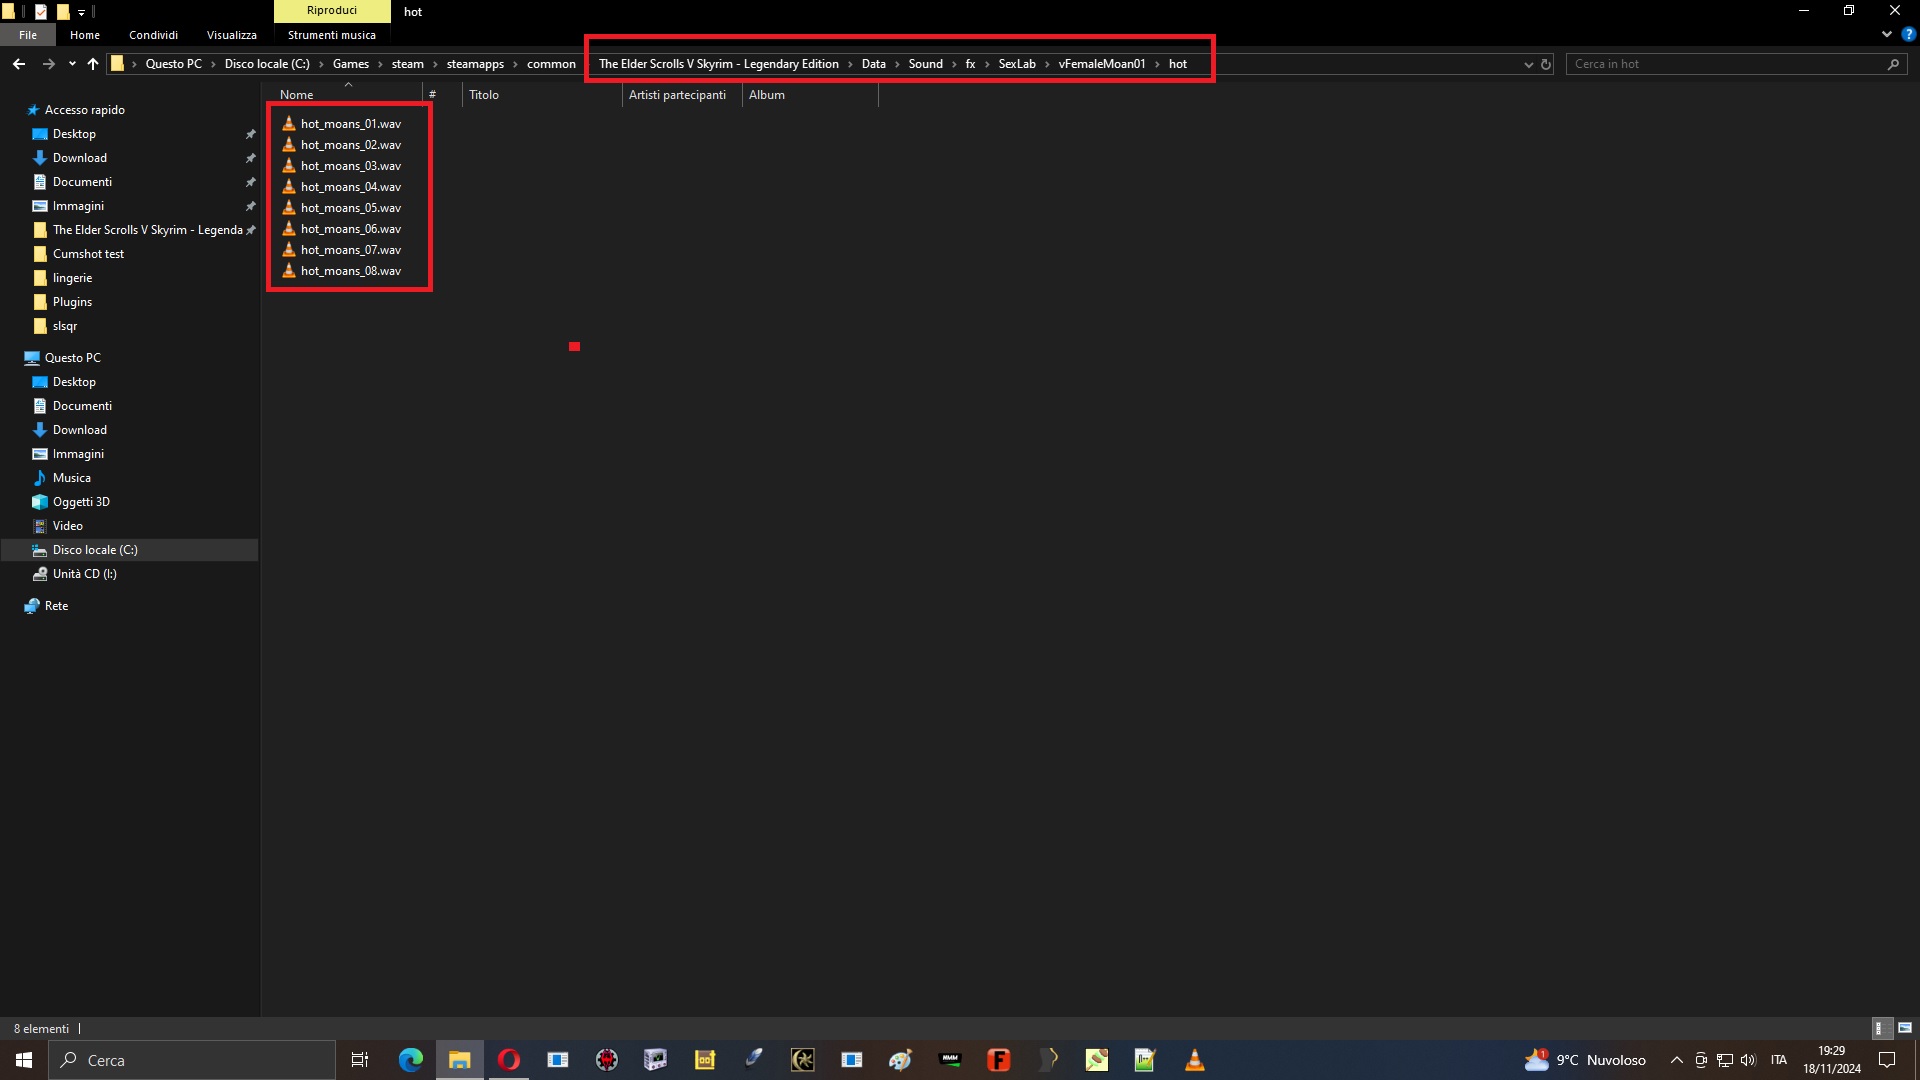1920x1080 pixels.
Task: Open File Explorer taskbar icon
Action: [459, 1060]
